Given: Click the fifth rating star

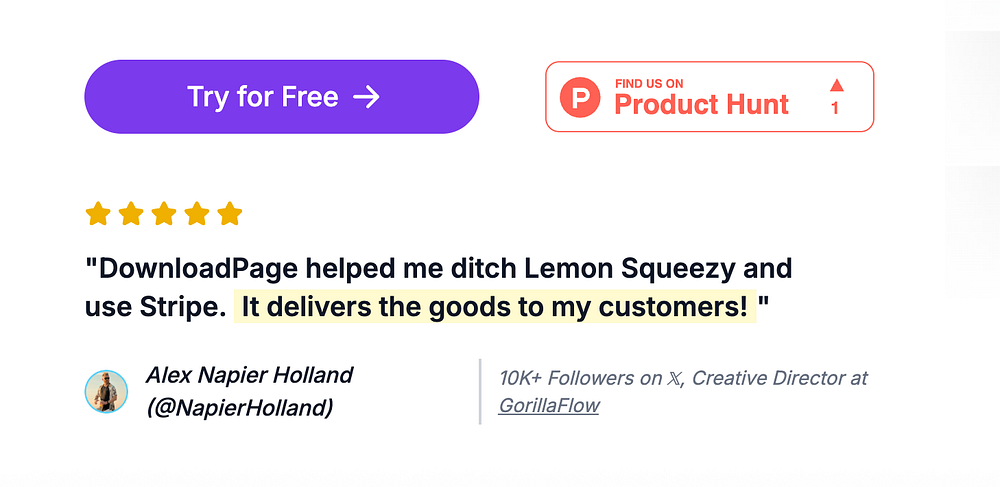Looking at the screenshot, I should (x=230, y=214).
